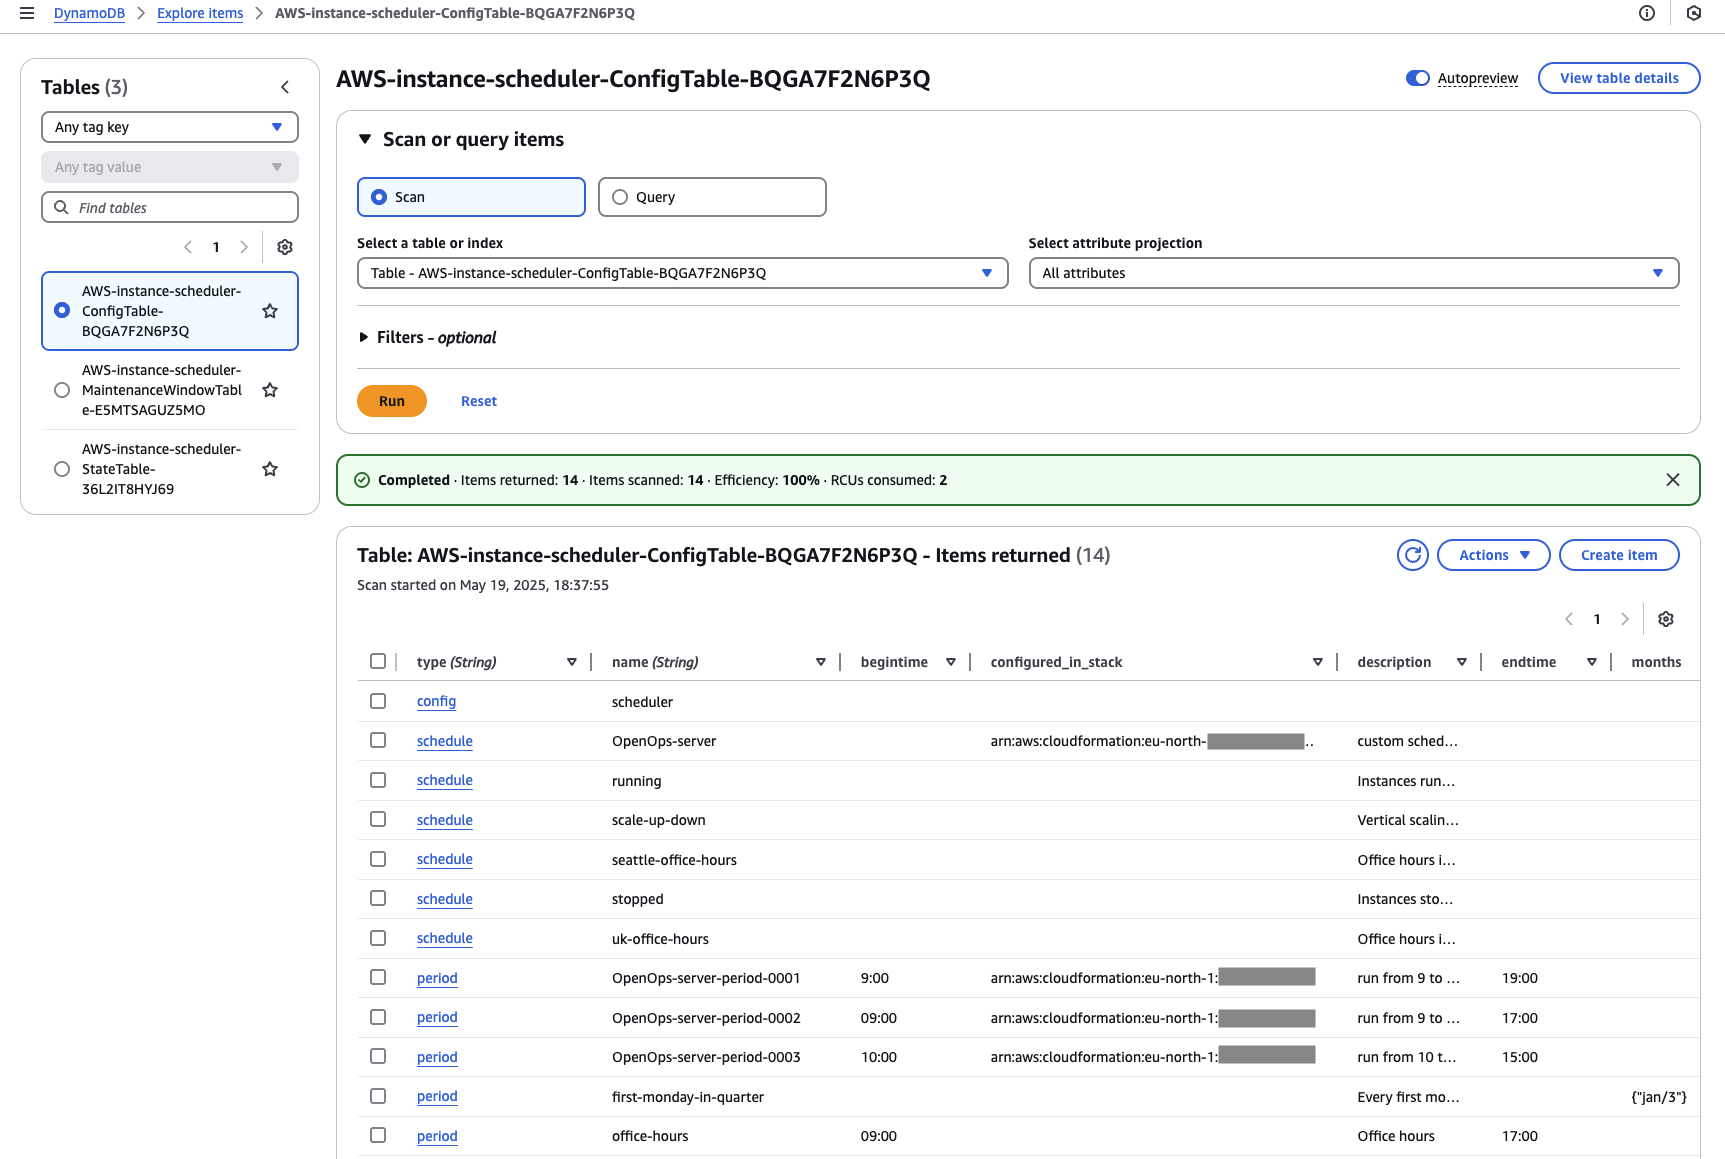
Task: Open the attribute projection dropdown
Action: tap(1354, 273)
